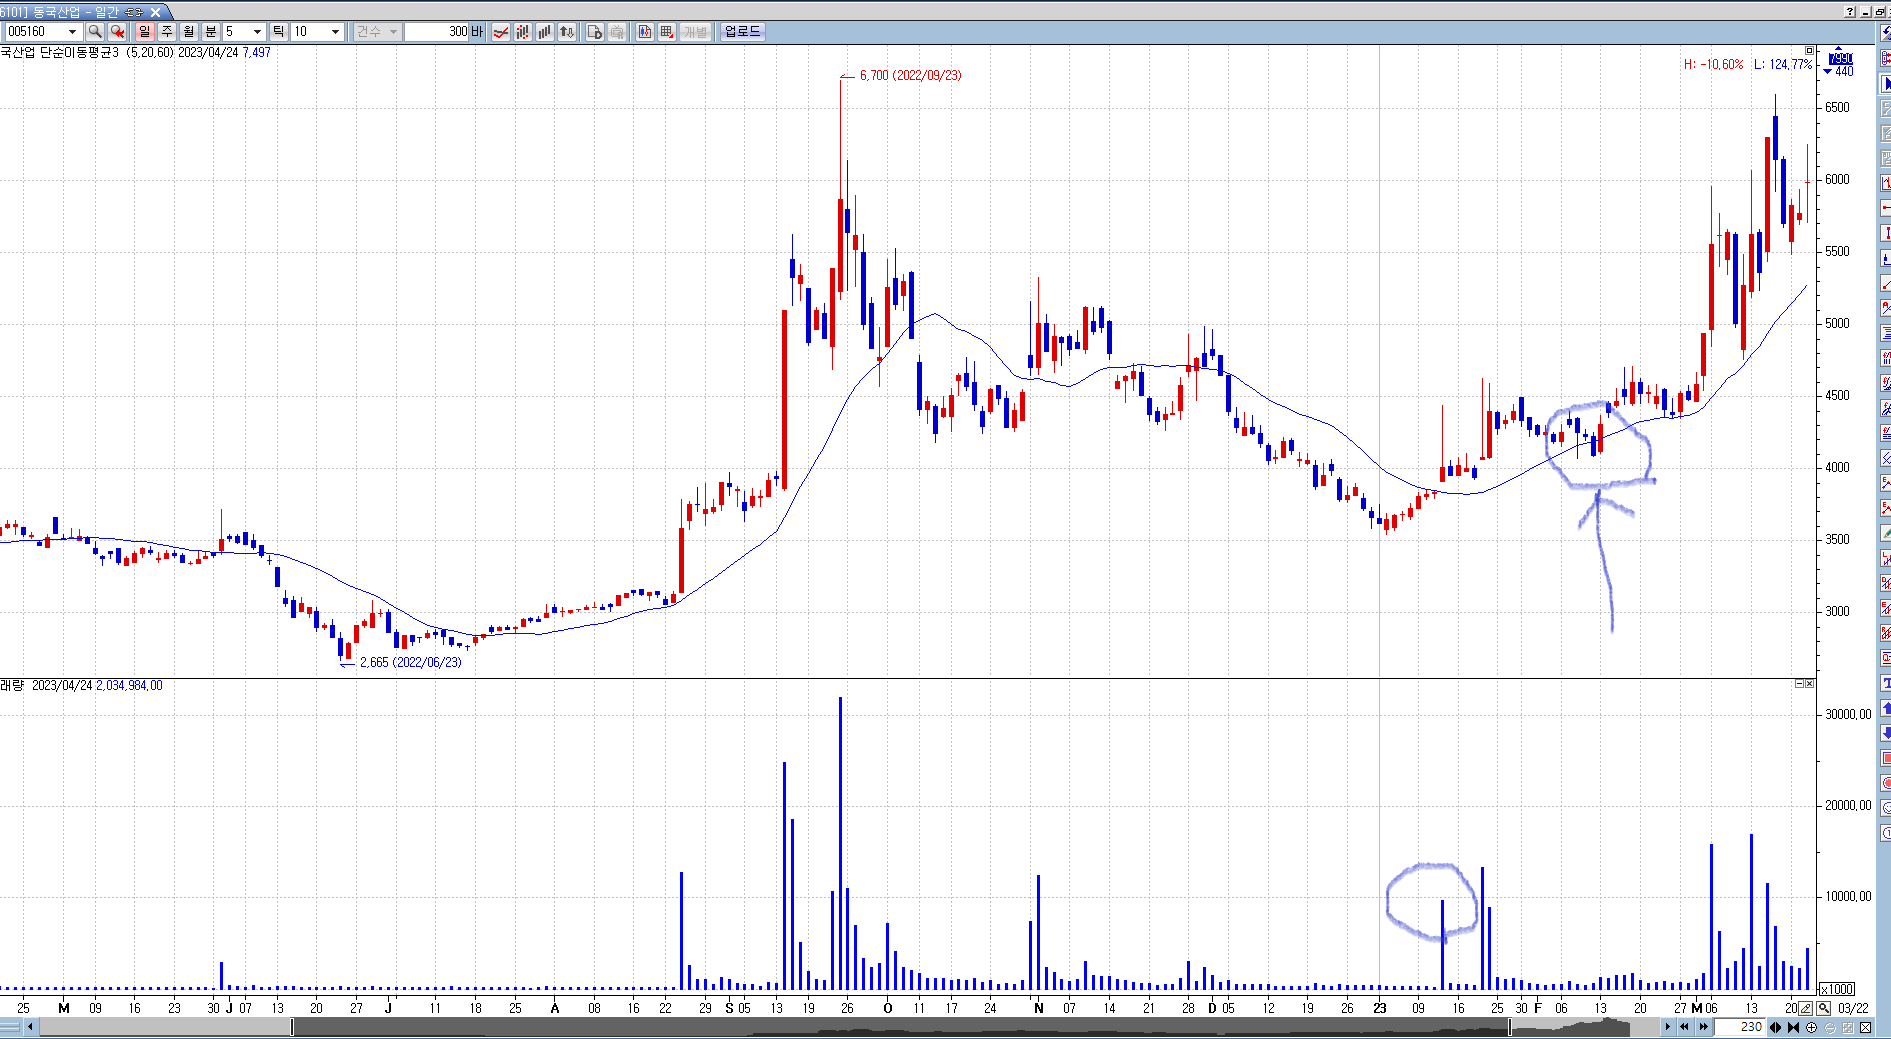1891x1039 pixels.
Task: Switch chart to weekly (주) period
Action: (166, 32)
